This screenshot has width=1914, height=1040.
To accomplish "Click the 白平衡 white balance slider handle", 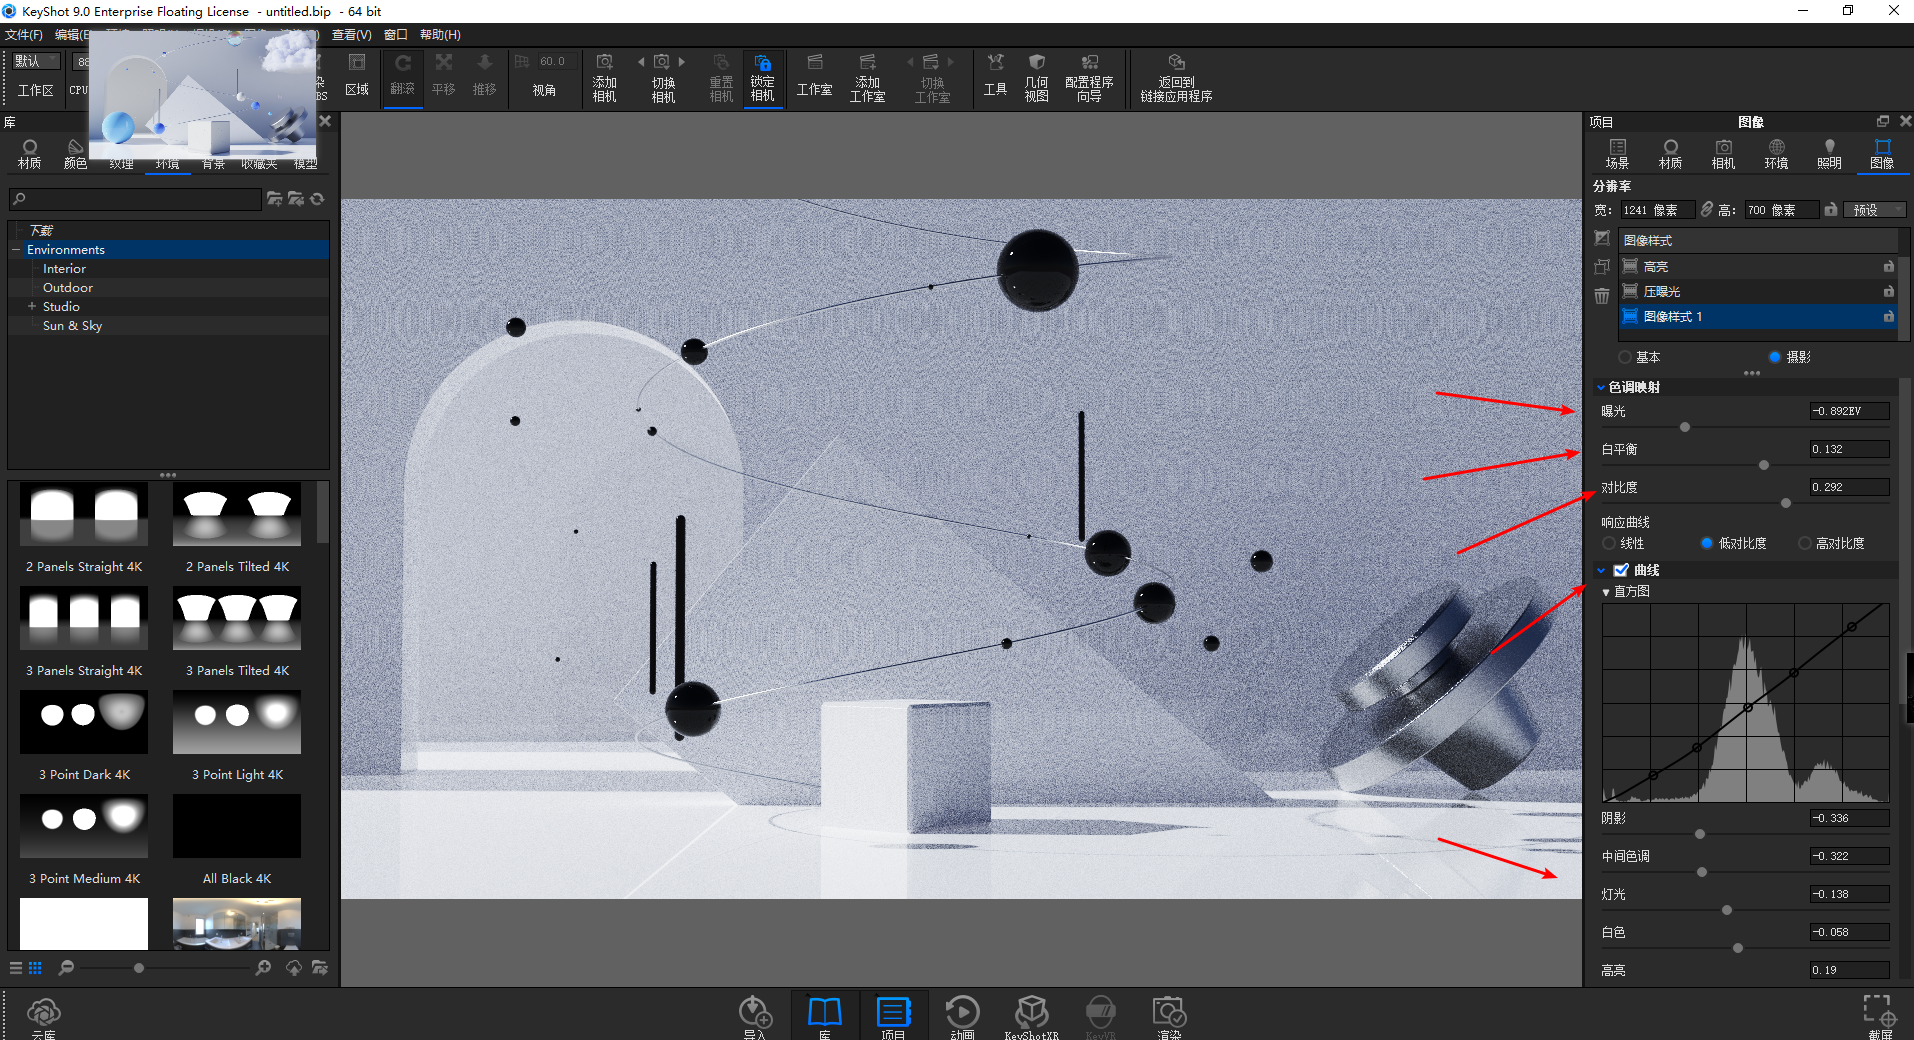I will 1764,465.
